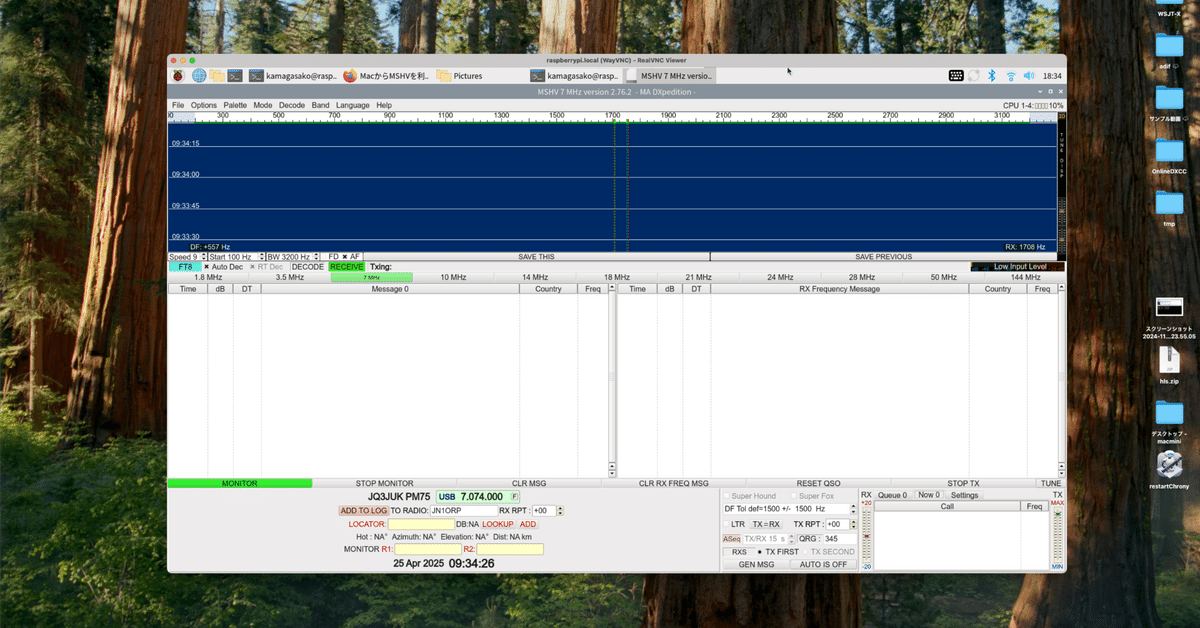Adjust the RX level slider
This screenshot has height=628, width=1200.
click(866, 535)
